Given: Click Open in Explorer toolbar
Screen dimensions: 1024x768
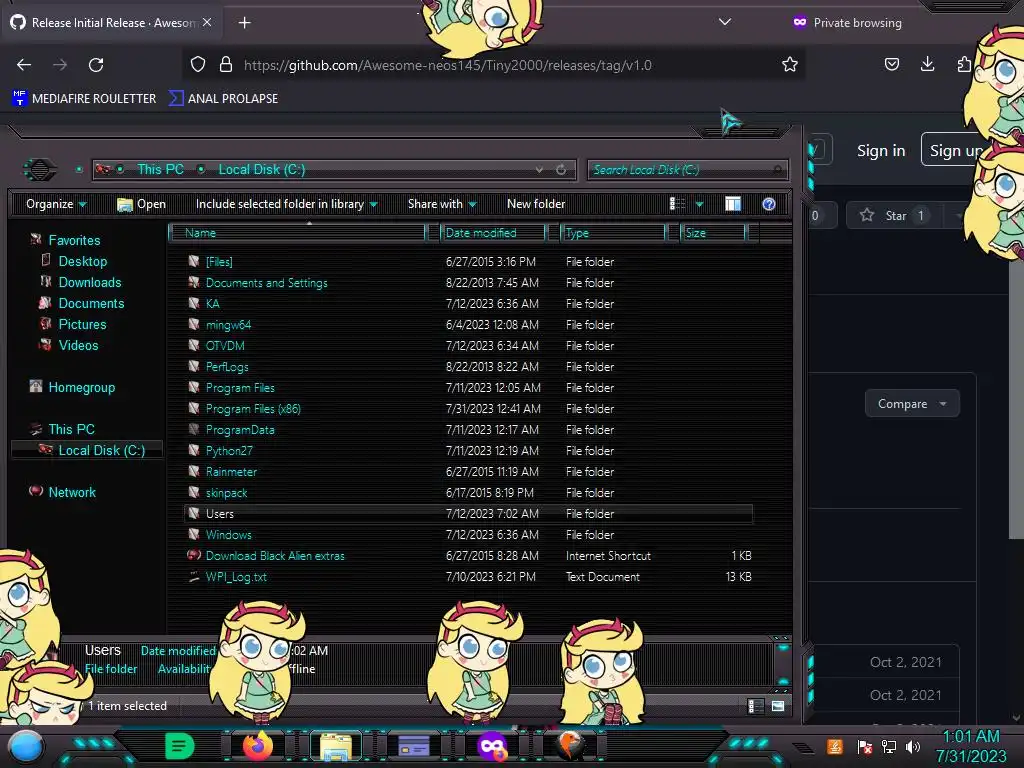Looking at the screenshot, I should point(141,204).
